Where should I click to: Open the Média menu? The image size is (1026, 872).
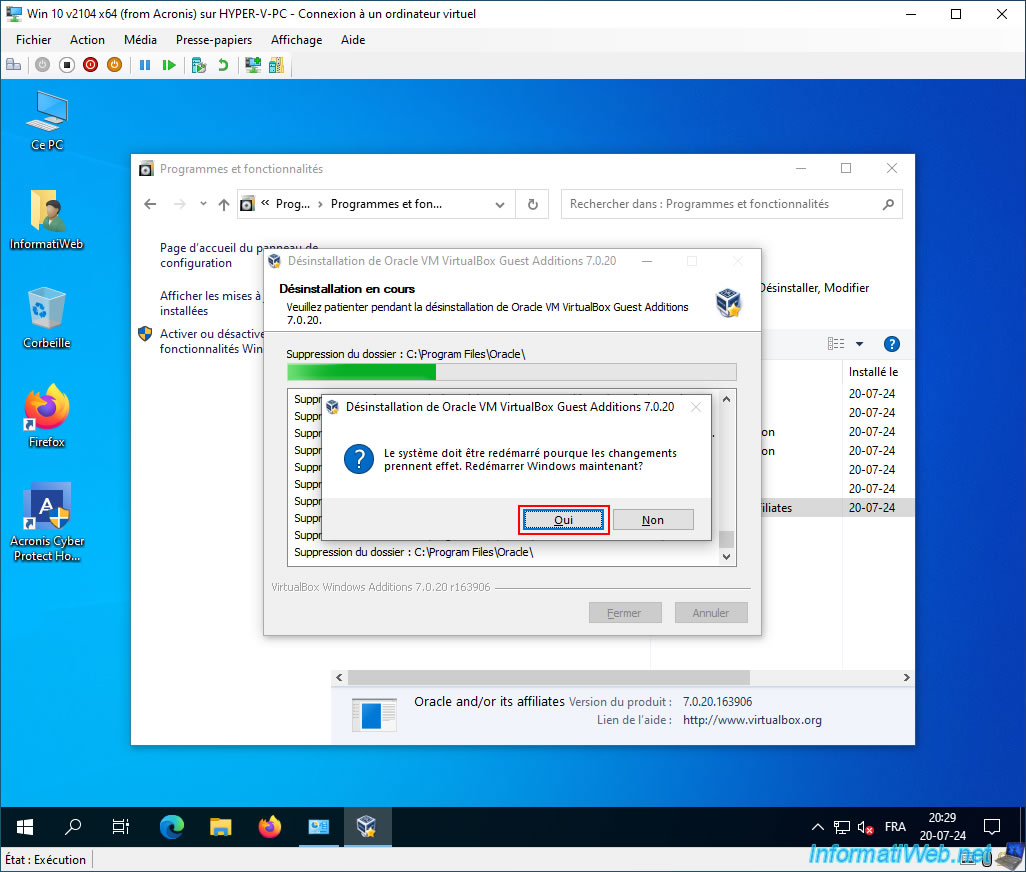tap(140, 40)
